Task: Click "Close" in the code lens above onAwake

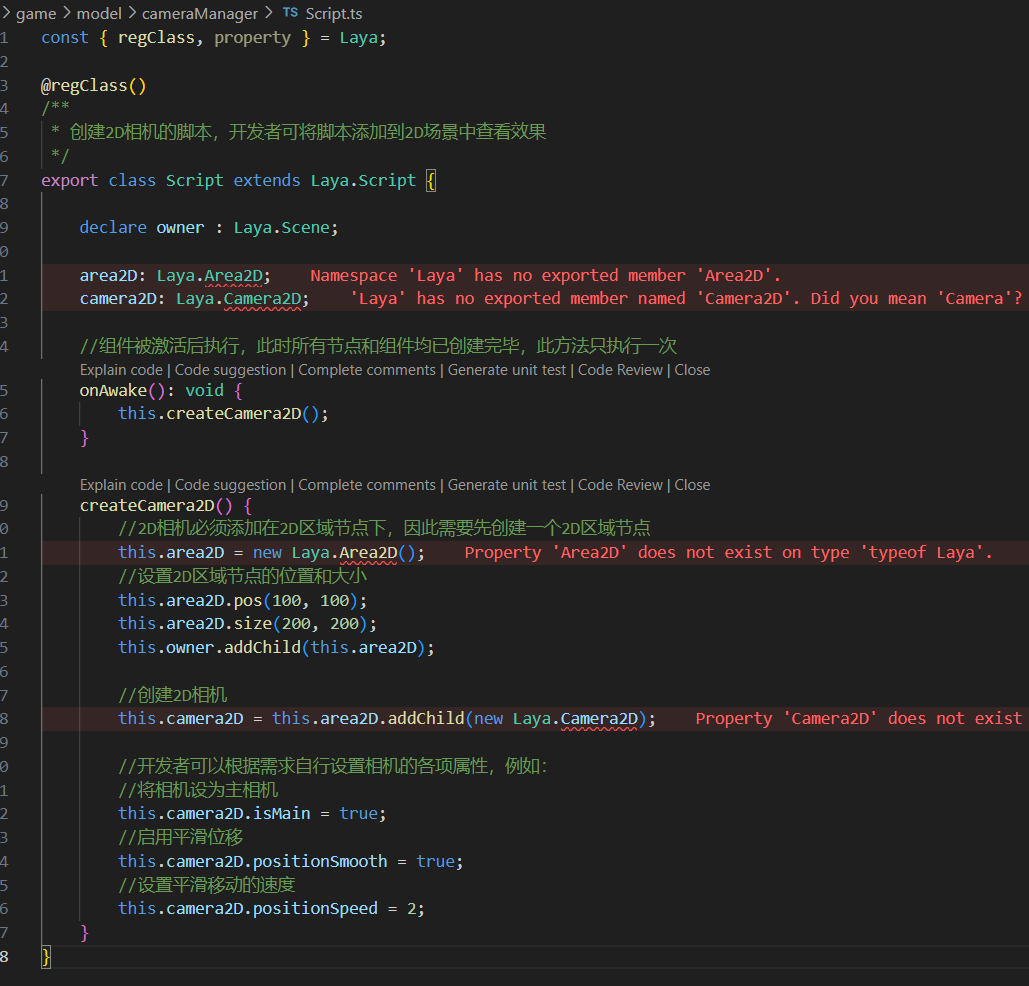Action: [x=692, y=370]
